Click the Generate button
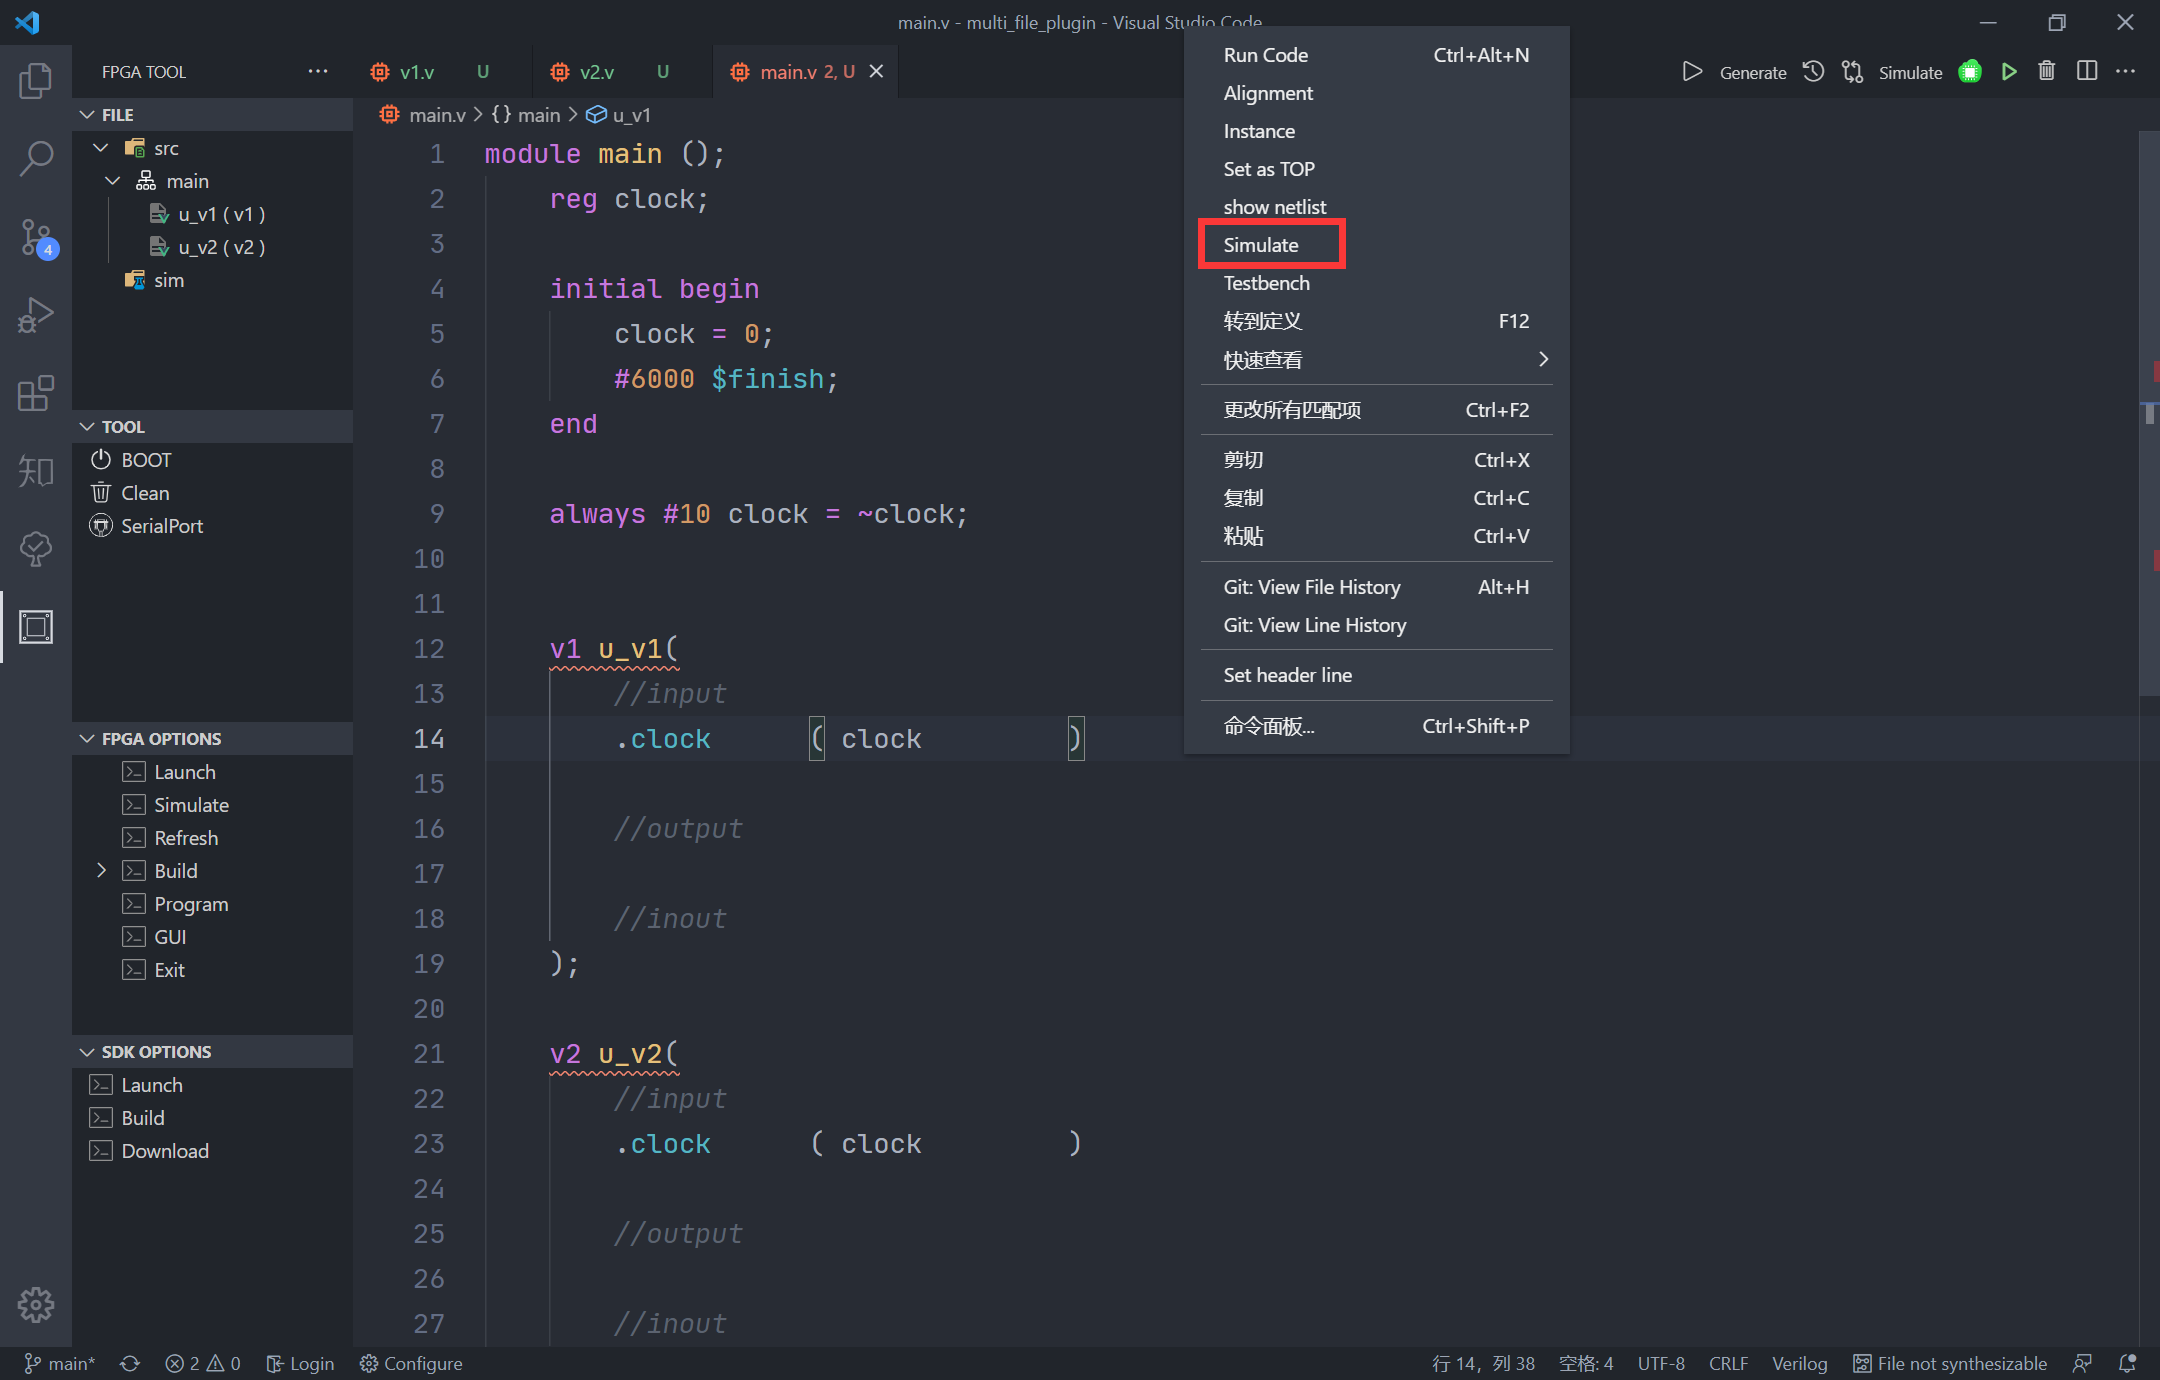 click(1753, 71)
